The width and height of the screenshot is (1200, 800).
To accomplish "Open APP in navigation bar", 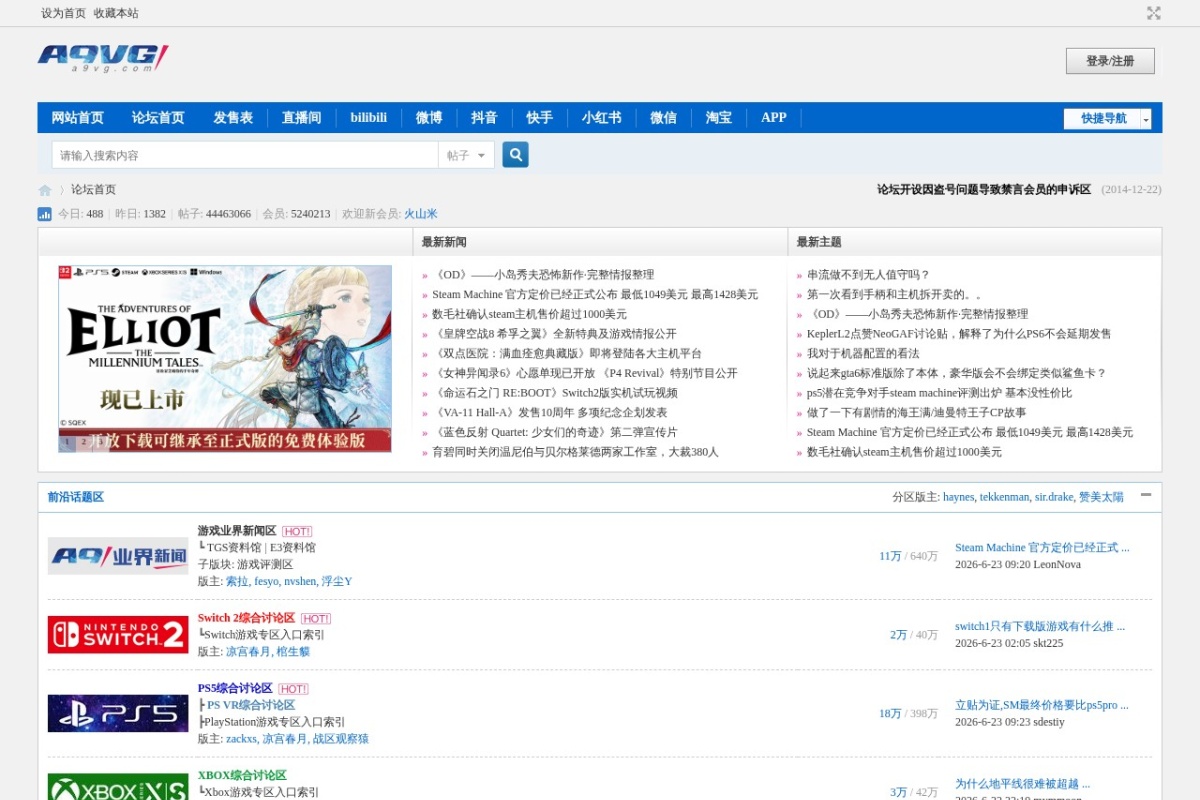I will [774, 118].
